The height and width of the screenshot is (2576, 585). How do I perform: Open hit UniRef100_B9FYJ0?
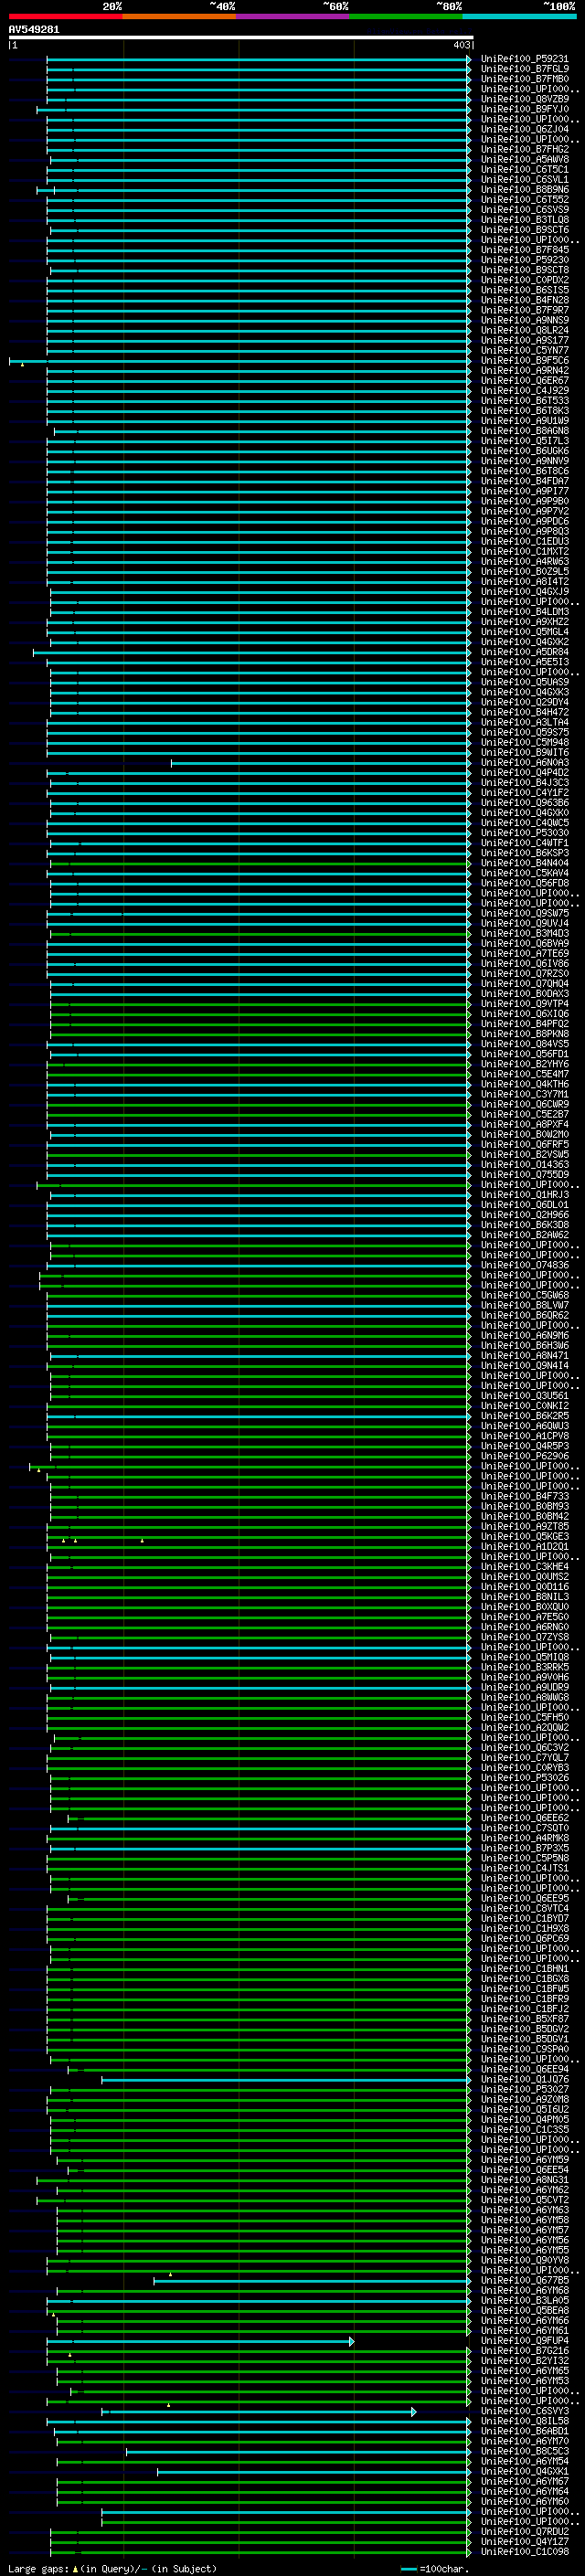(524, 109)
